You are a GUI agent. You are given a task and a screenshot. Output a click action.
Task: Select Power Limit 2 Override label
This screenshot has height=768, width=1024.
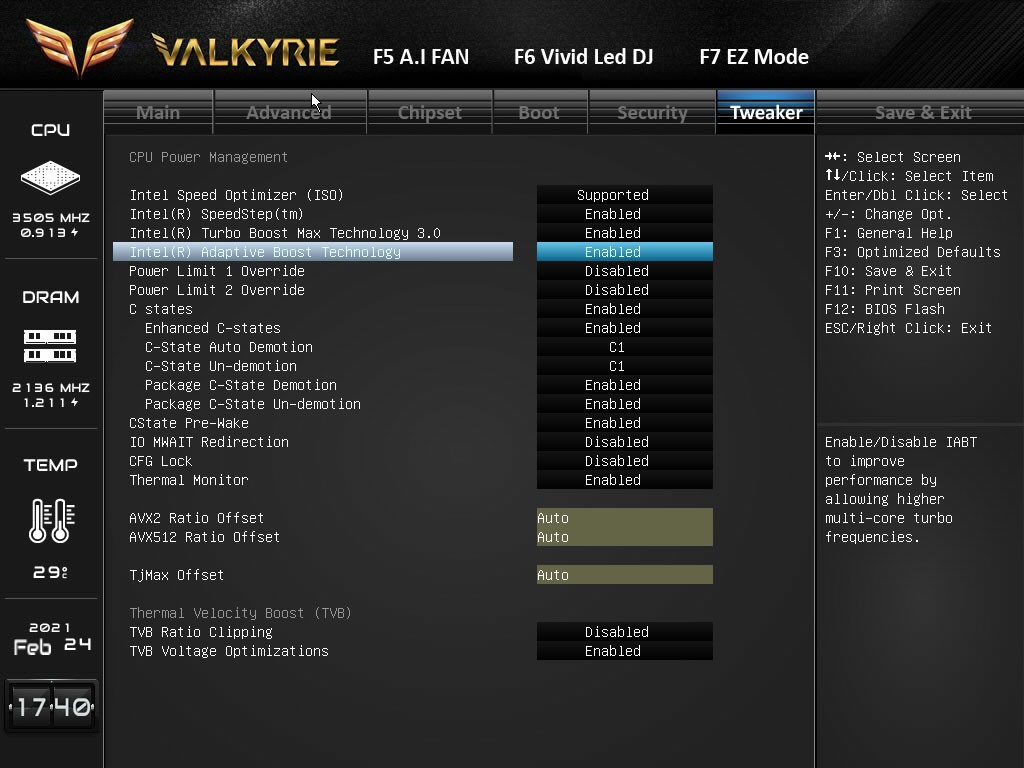click(x=217, y=290)
